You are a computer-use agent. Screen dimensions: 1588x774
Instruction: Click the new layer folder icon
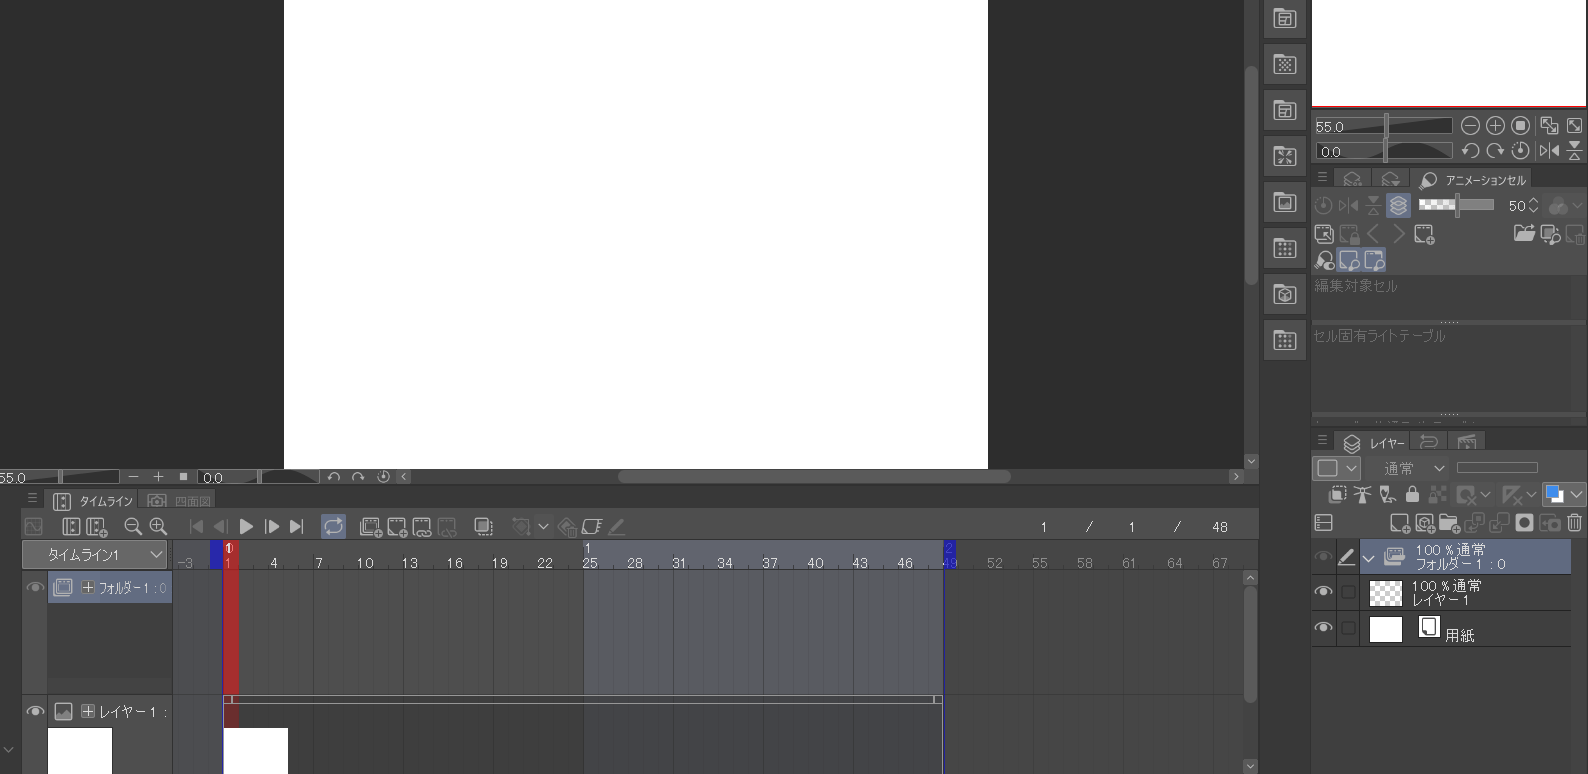tap(1450, 523)
